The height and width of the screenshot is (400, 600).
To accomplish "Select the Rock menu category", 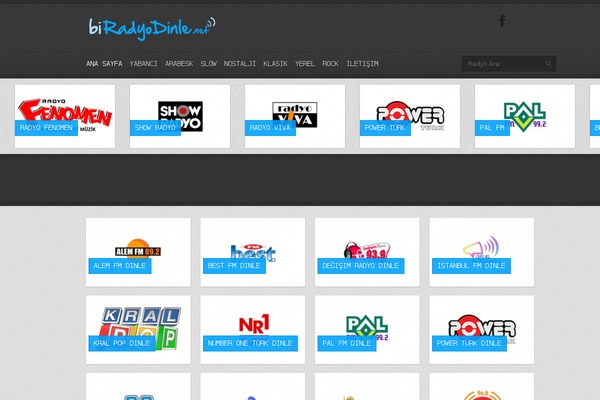I will pyautogui.click(x=330, y=64).
